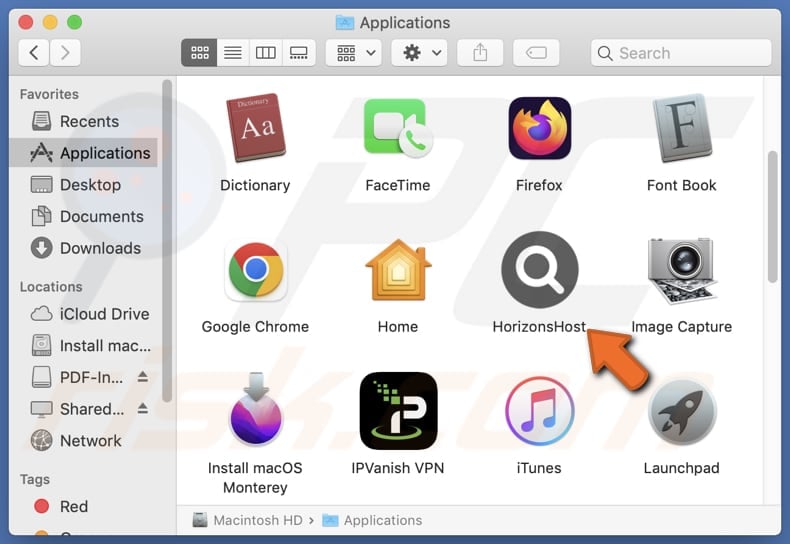Screen dimensions: 790x544
Task: Close the Finder window with the red button
Action: click(26, 22)
